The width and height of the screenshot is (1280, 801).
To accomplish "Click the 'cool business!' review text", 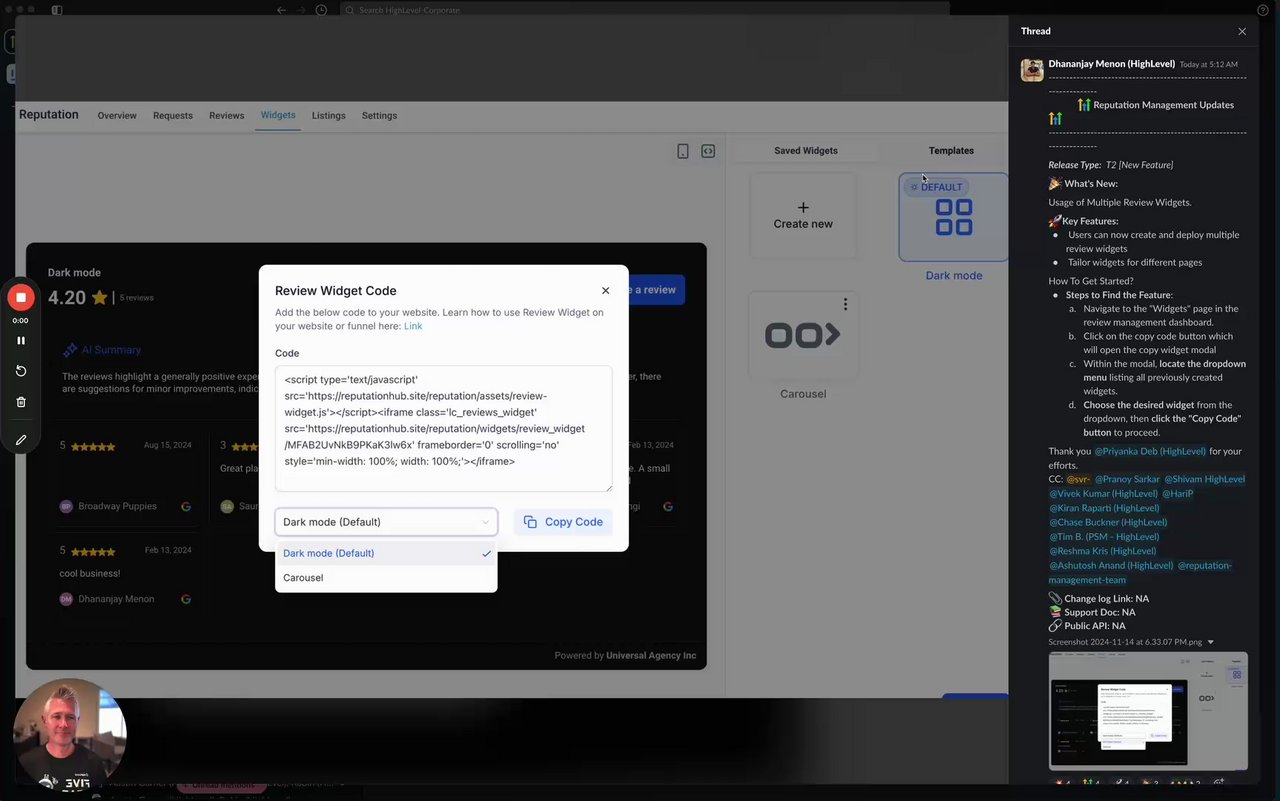I will click(x=90, y=574).
